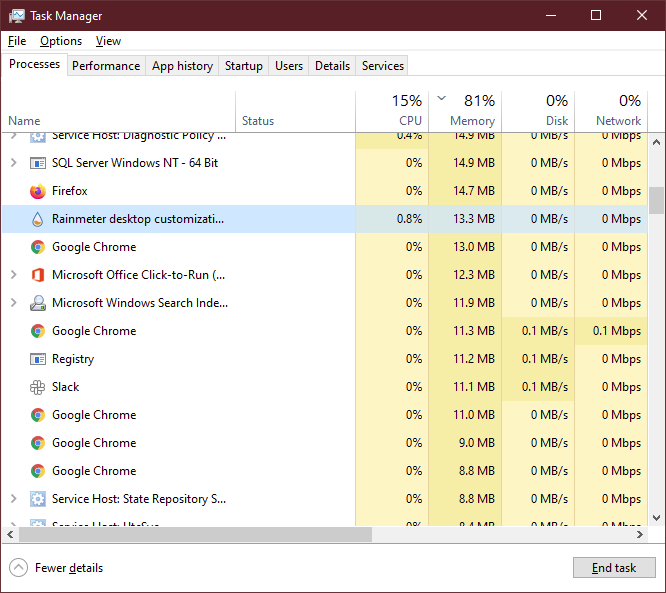Viewport: 666px width, 593px height.
Task: Click the Fewer details circle arrow icon
Action: click(18, 568)
